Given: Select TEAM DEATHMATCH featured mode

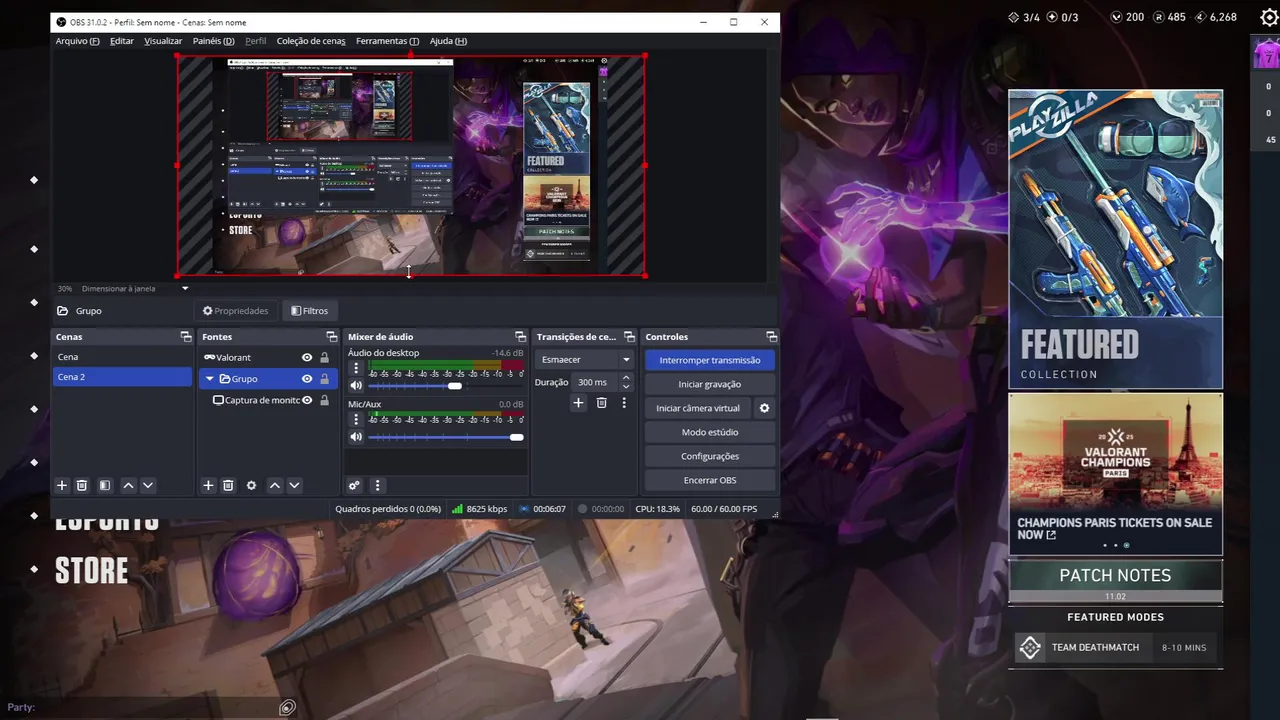Looking at the screenshot, I should coord(1115,647).
